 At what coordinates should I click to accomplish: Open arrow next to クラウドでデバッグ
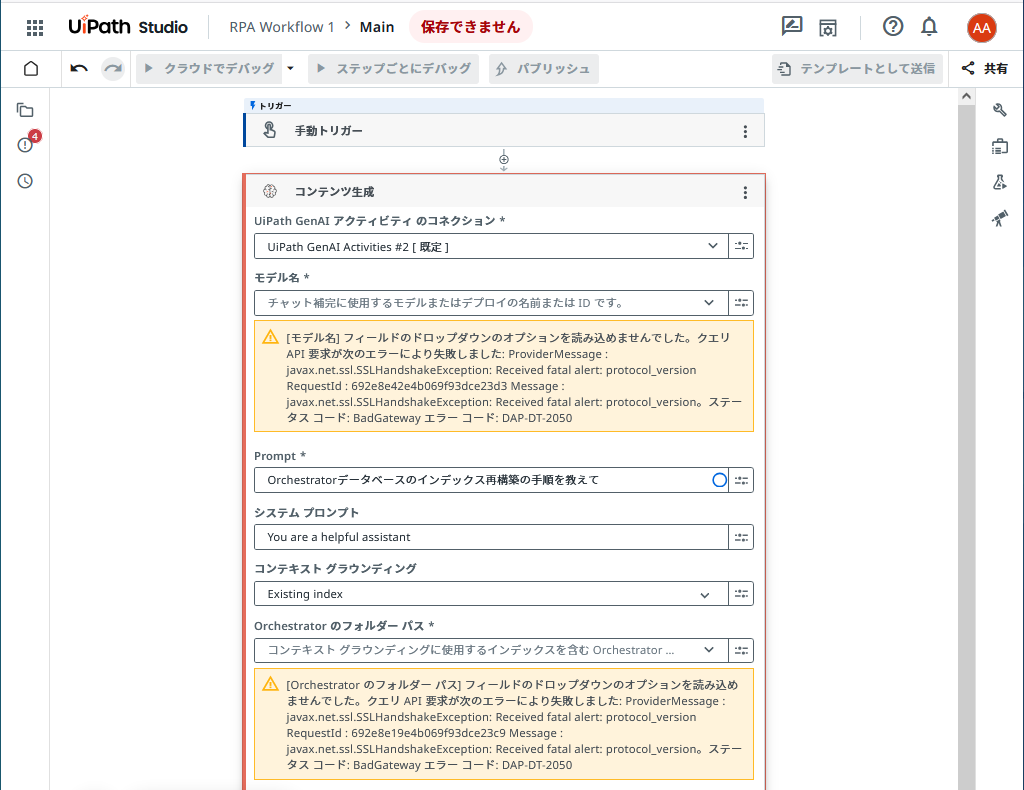pos(291,69)
